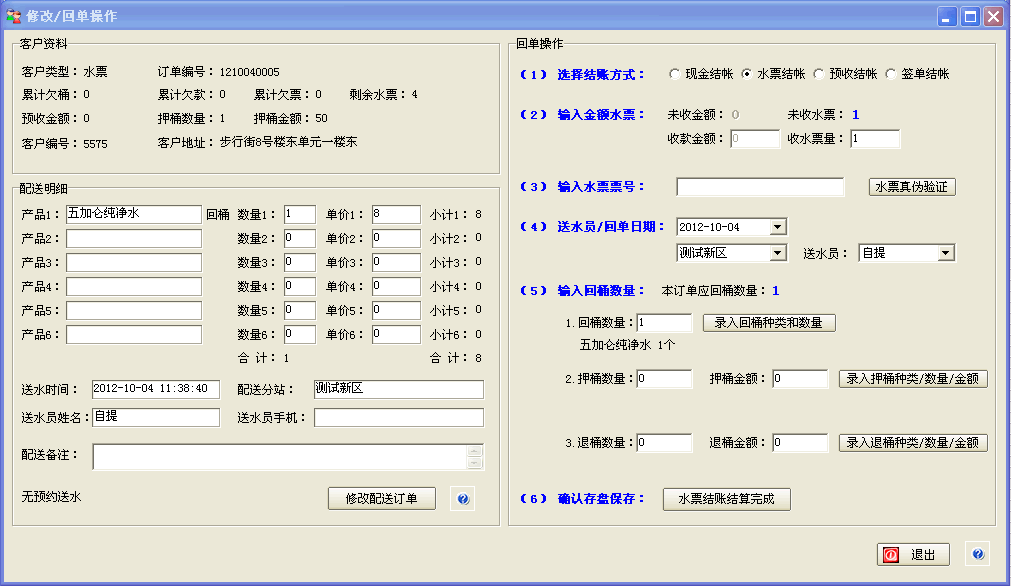Click the 回桶 label beside 产品1
This screenshot has width=1011, height=586.
[218, 215]
